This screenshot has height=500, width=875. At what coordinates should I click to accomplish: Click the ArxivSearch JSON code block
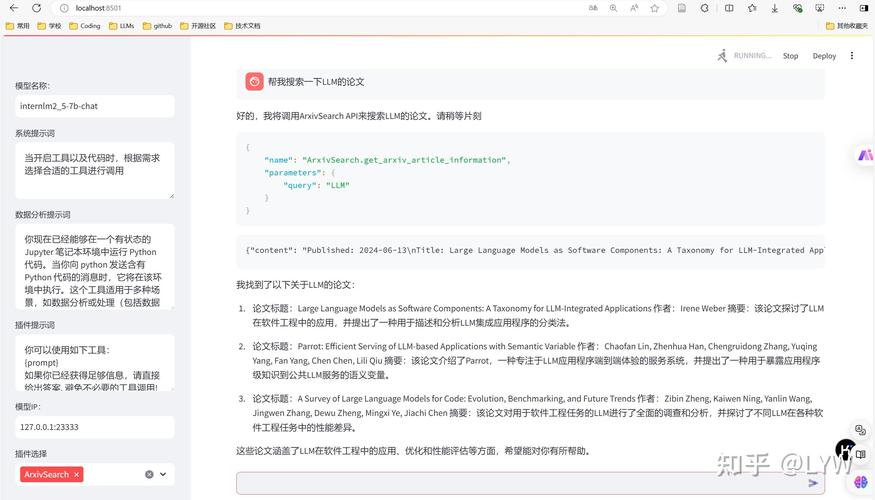click(530, 179)
